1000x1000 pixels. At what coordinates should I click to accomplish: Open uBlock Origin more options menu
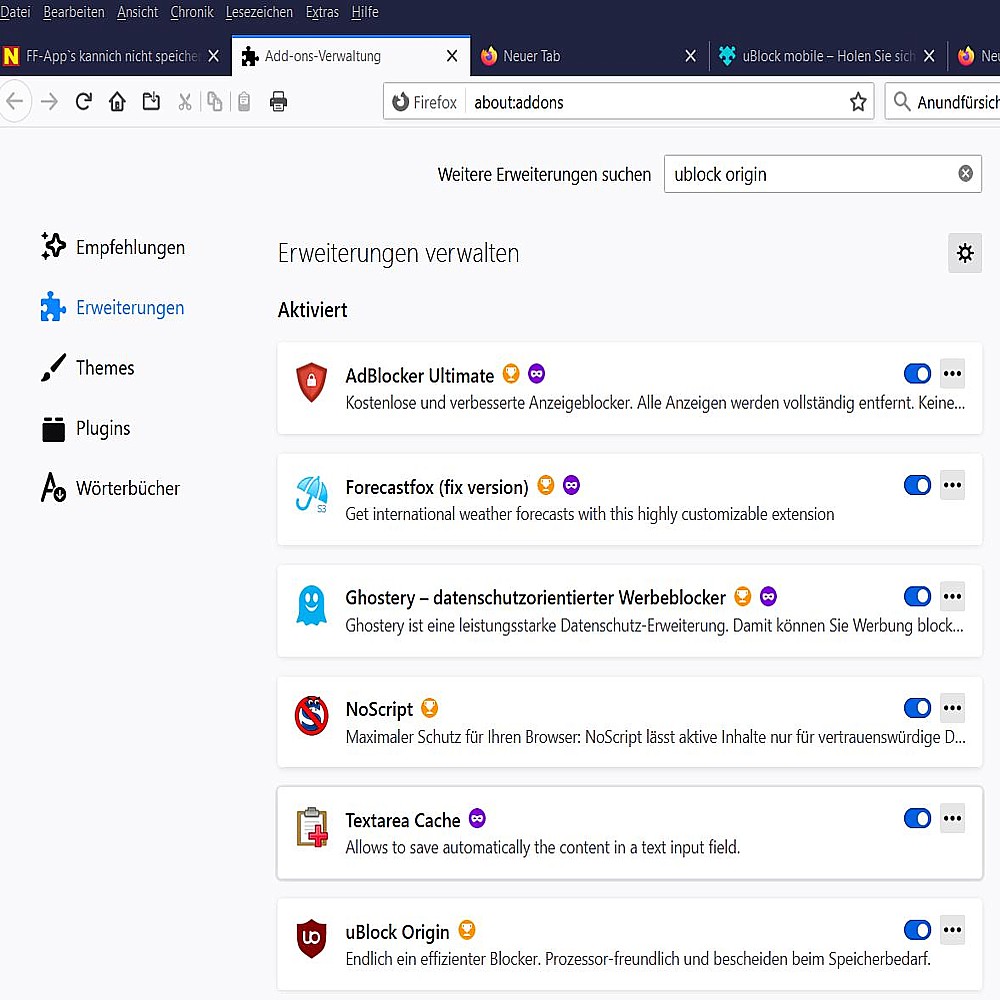(x=952, y=930)
